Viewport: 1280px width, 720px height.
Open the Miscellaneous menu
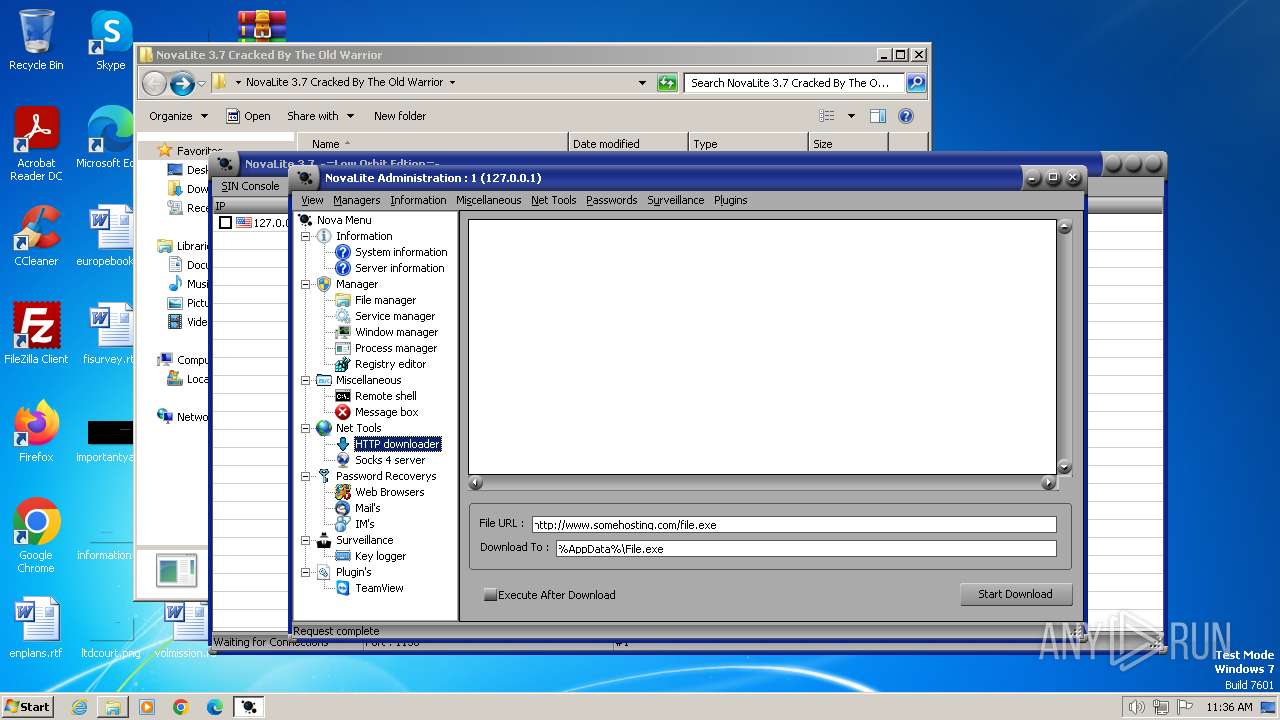488,200
